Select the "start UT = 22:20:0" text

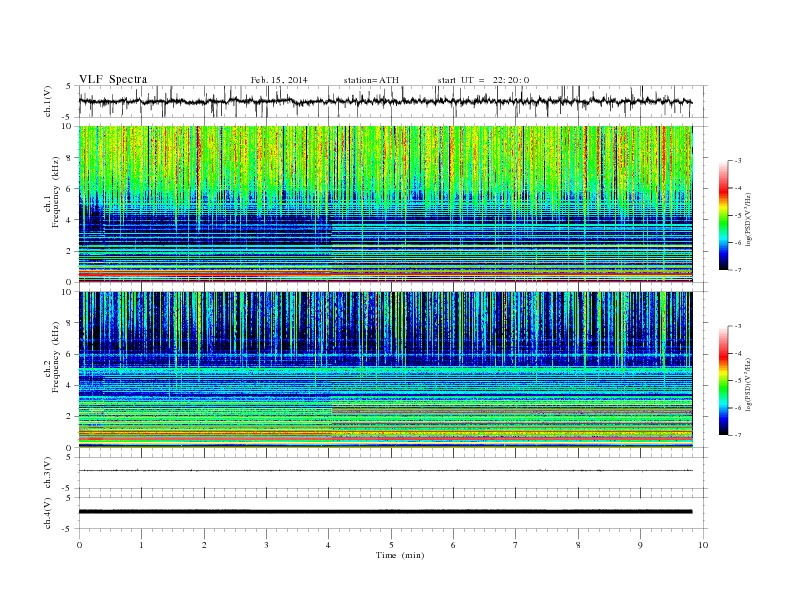pyautogui.click(x=483, y=80)
